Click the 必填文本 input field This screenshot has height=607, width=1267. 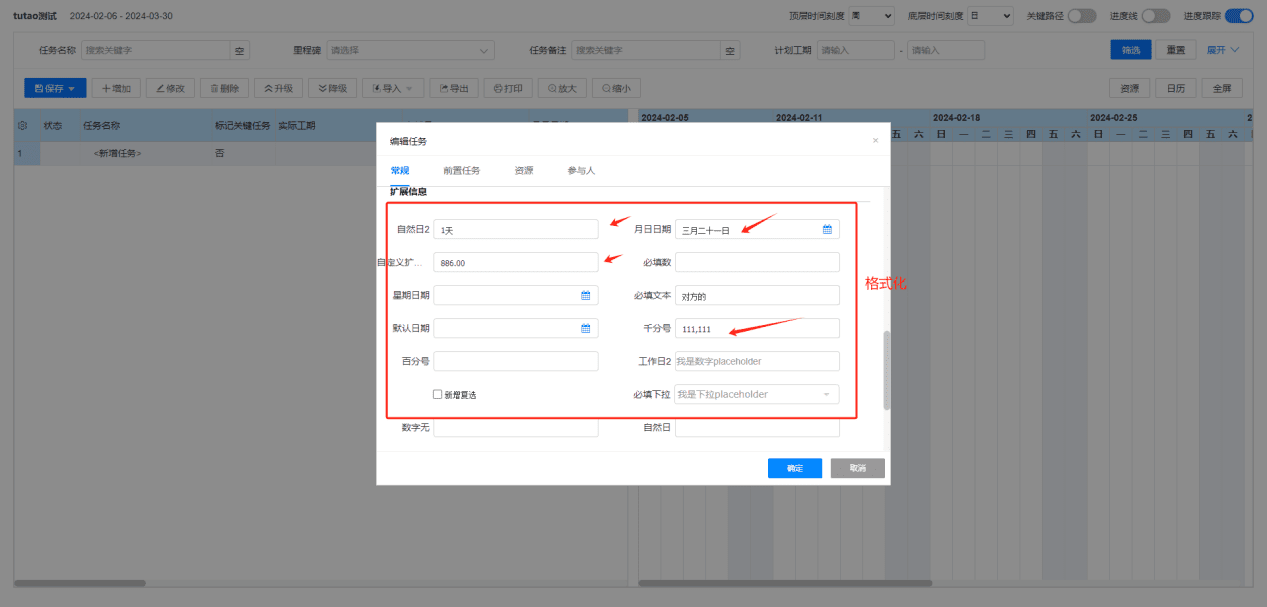[x=757, y=295]
